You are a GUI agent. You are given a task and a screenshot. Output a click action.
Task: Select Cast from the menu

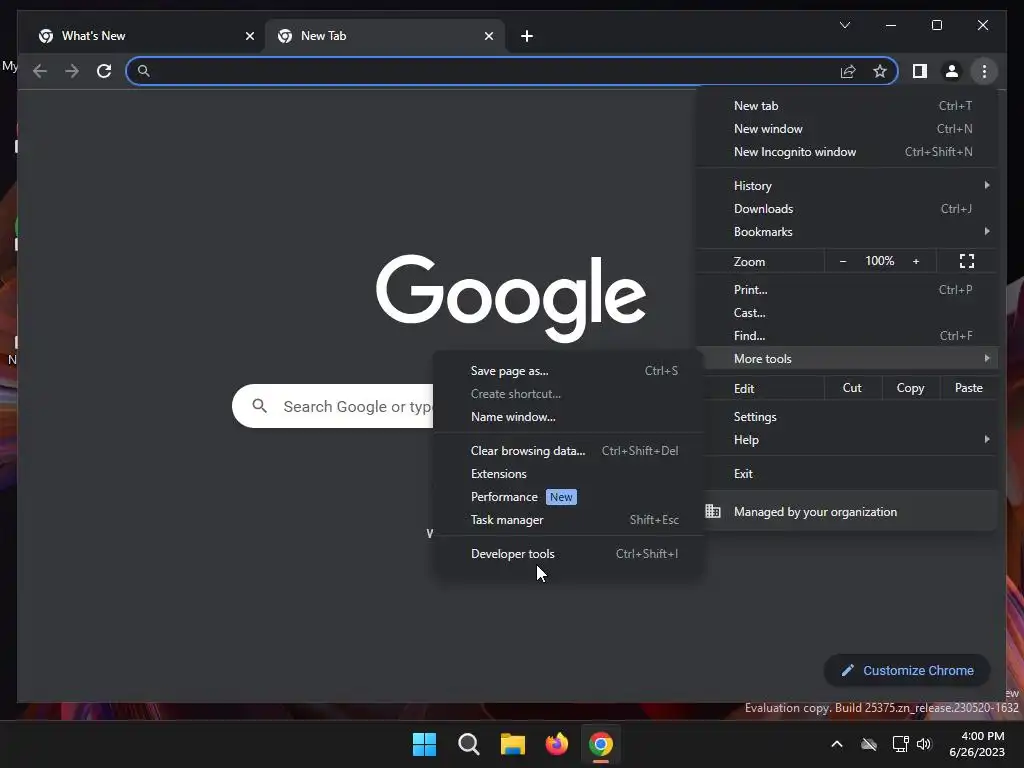846,312
